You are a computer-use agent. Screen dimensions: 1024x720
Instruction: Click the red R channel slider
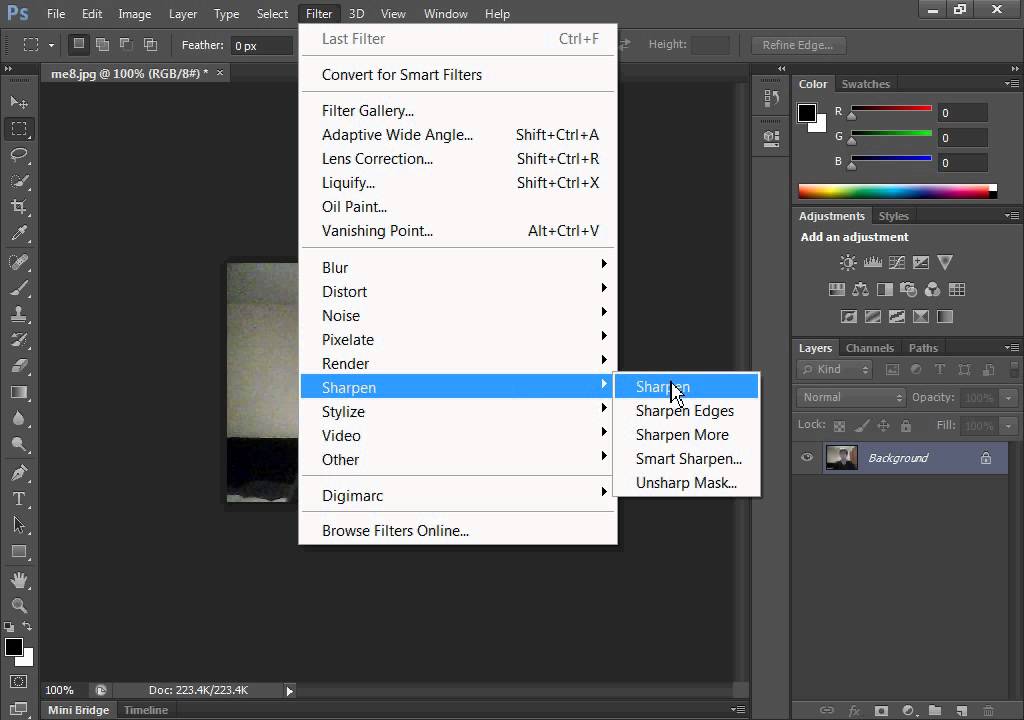point(891,109)
